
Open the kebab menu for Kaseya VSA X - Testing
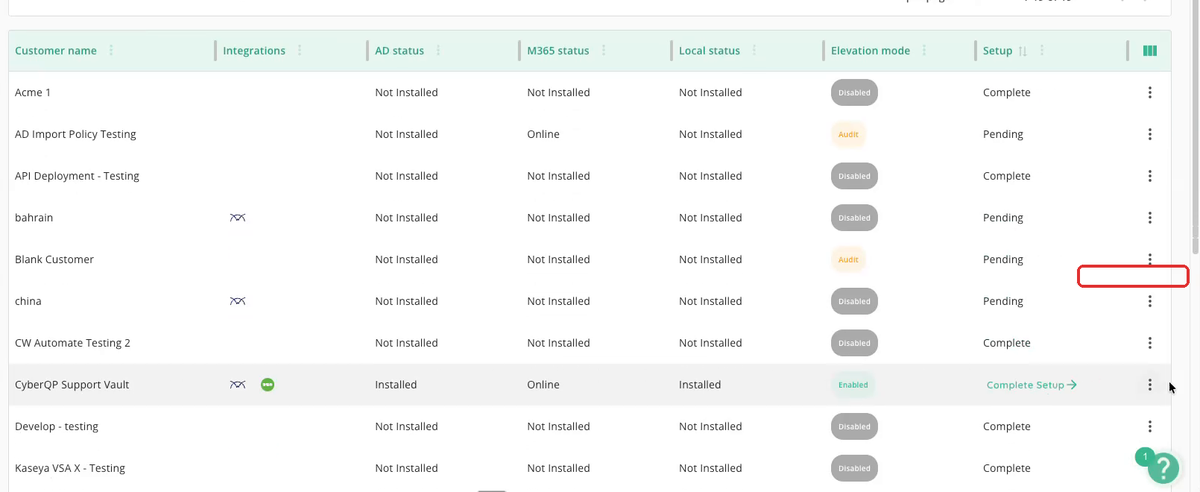click(1150, 468)
